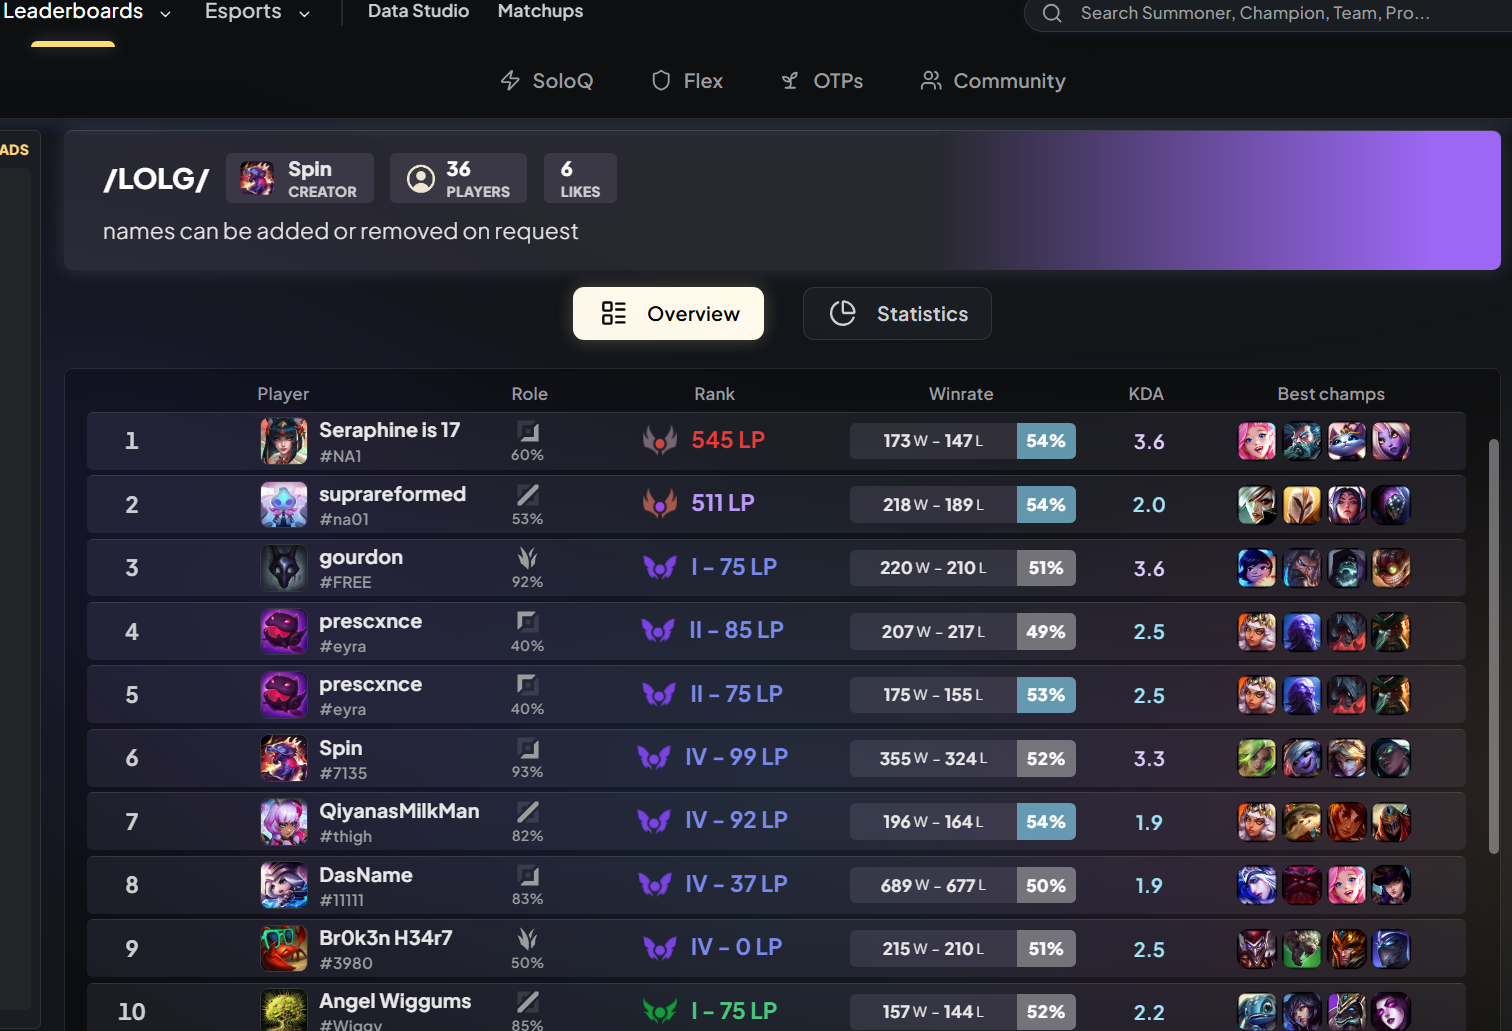Click the 173 W - 147 L winrate bar
Viewport: 1512px width, 1031px height.
[x=963, y=441]
